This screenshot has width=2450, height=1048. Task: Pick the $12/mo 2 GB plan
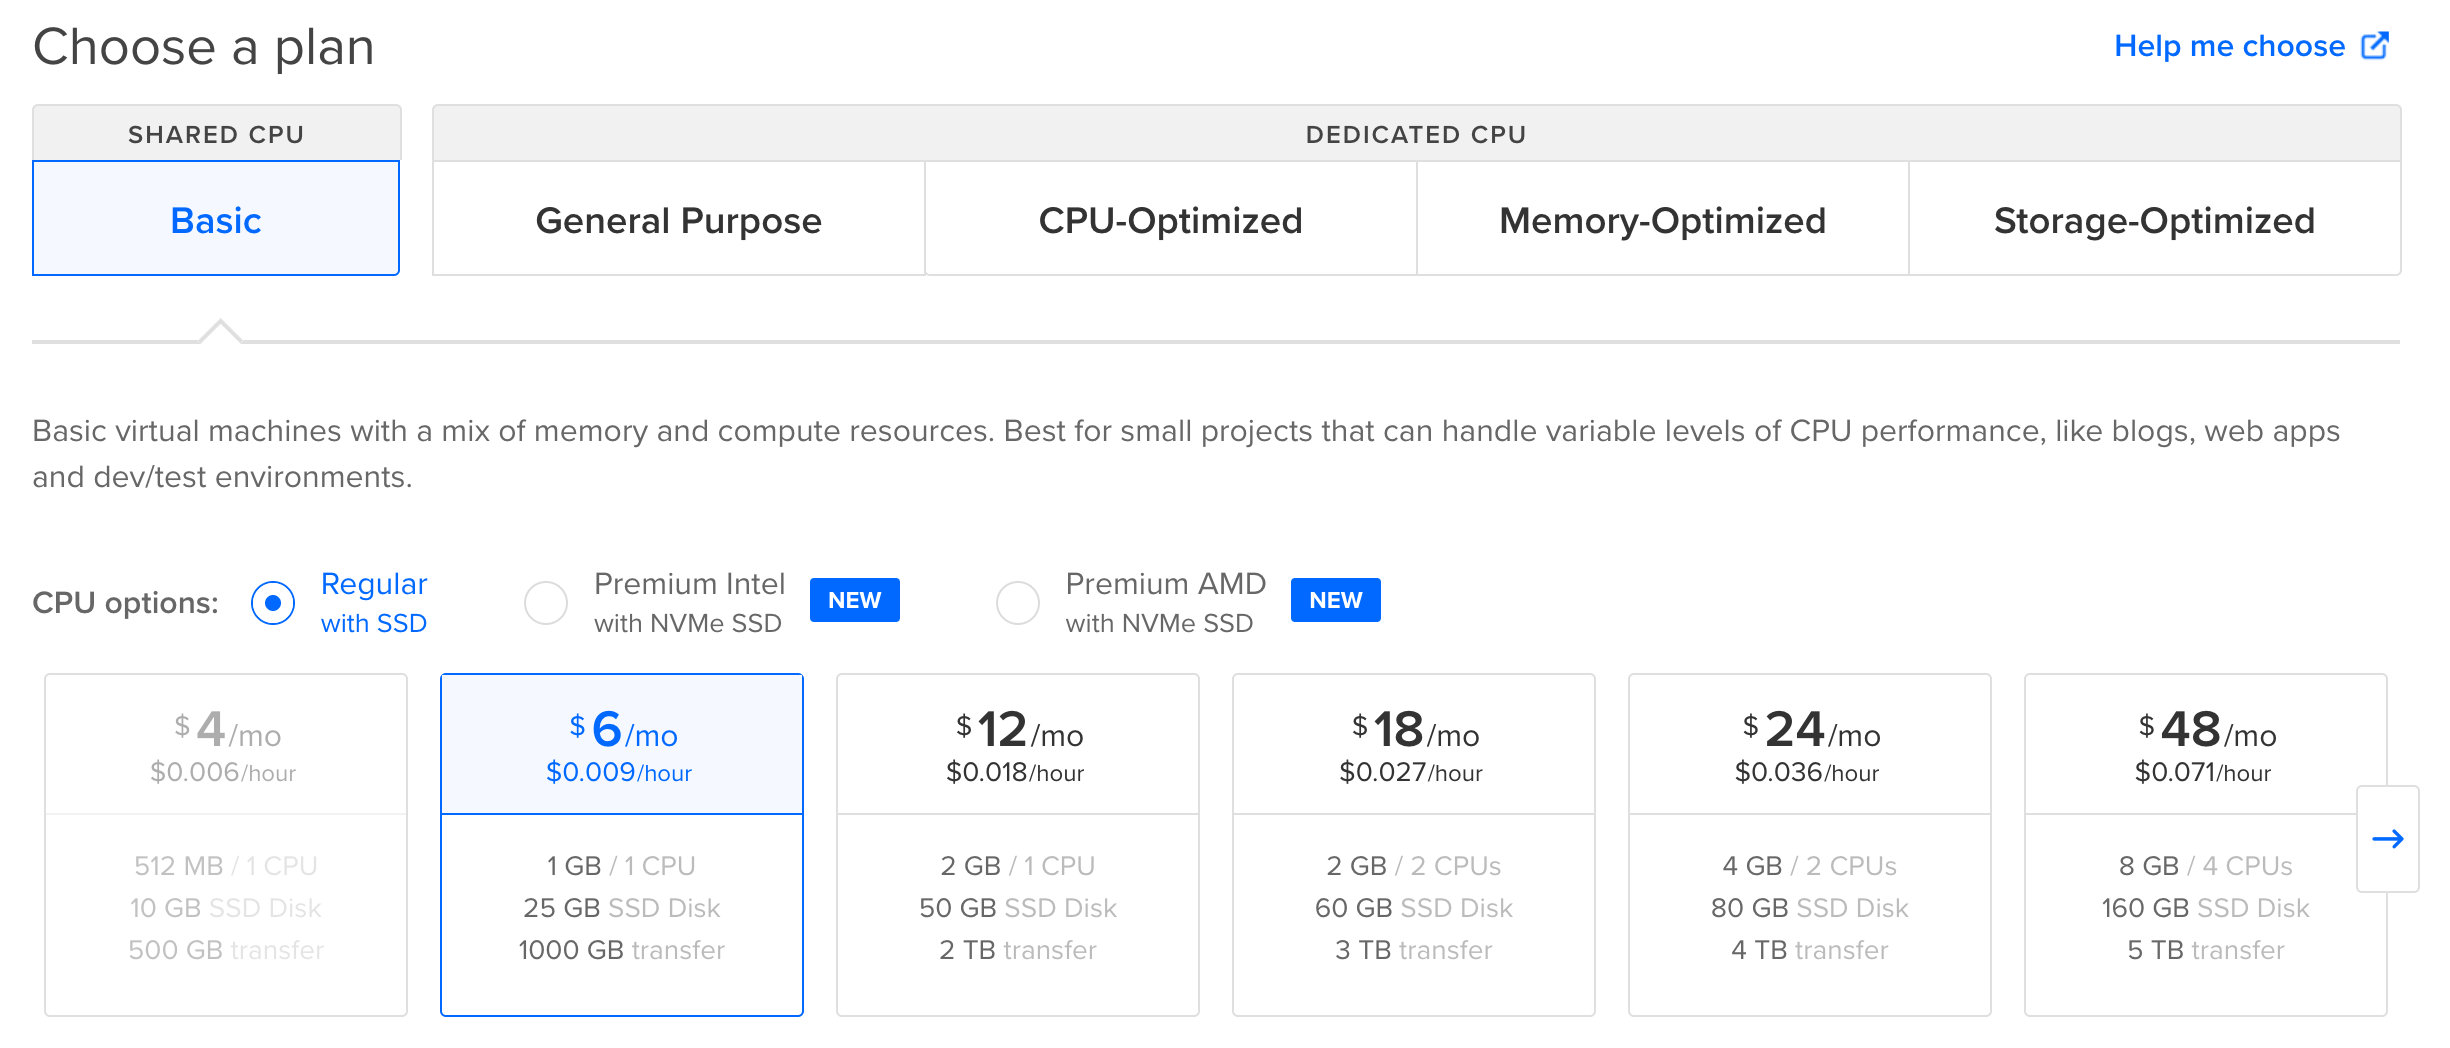click(x=1018, y=845)
